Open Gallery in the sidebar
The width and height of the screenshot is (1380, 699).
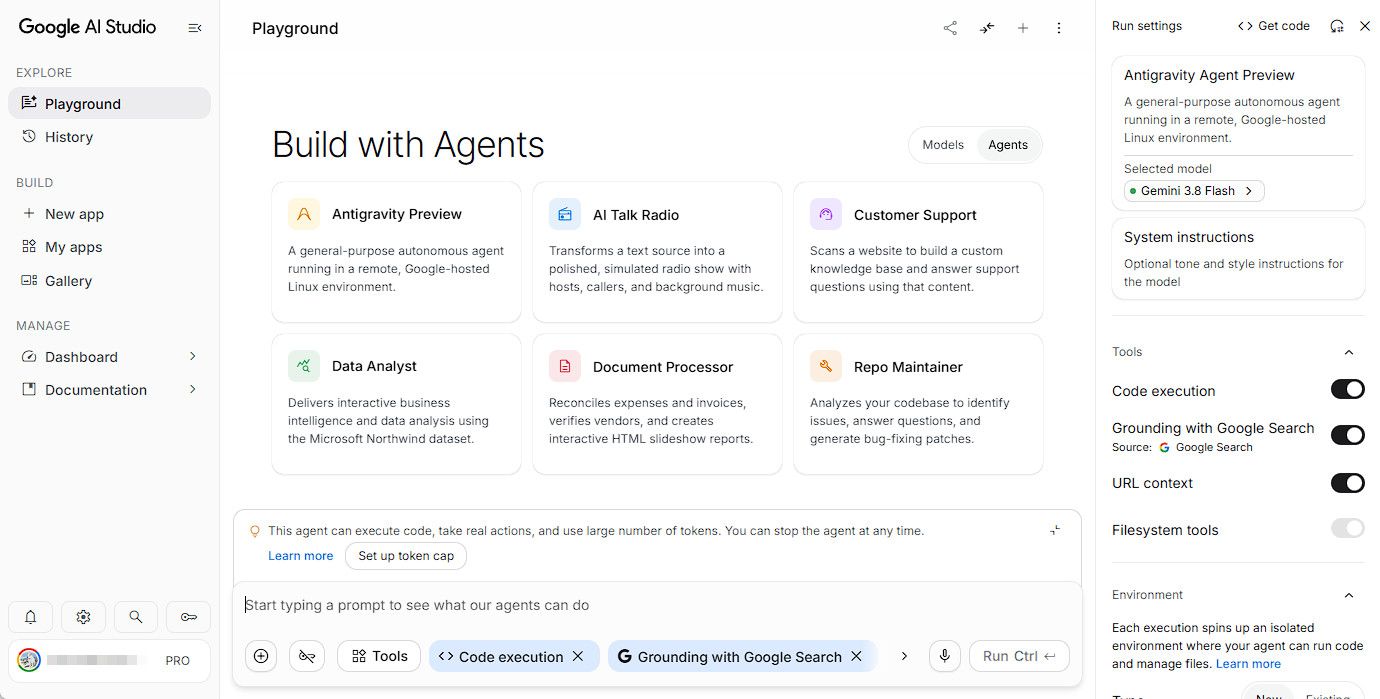pyautogui.click(x=109, y=281)
